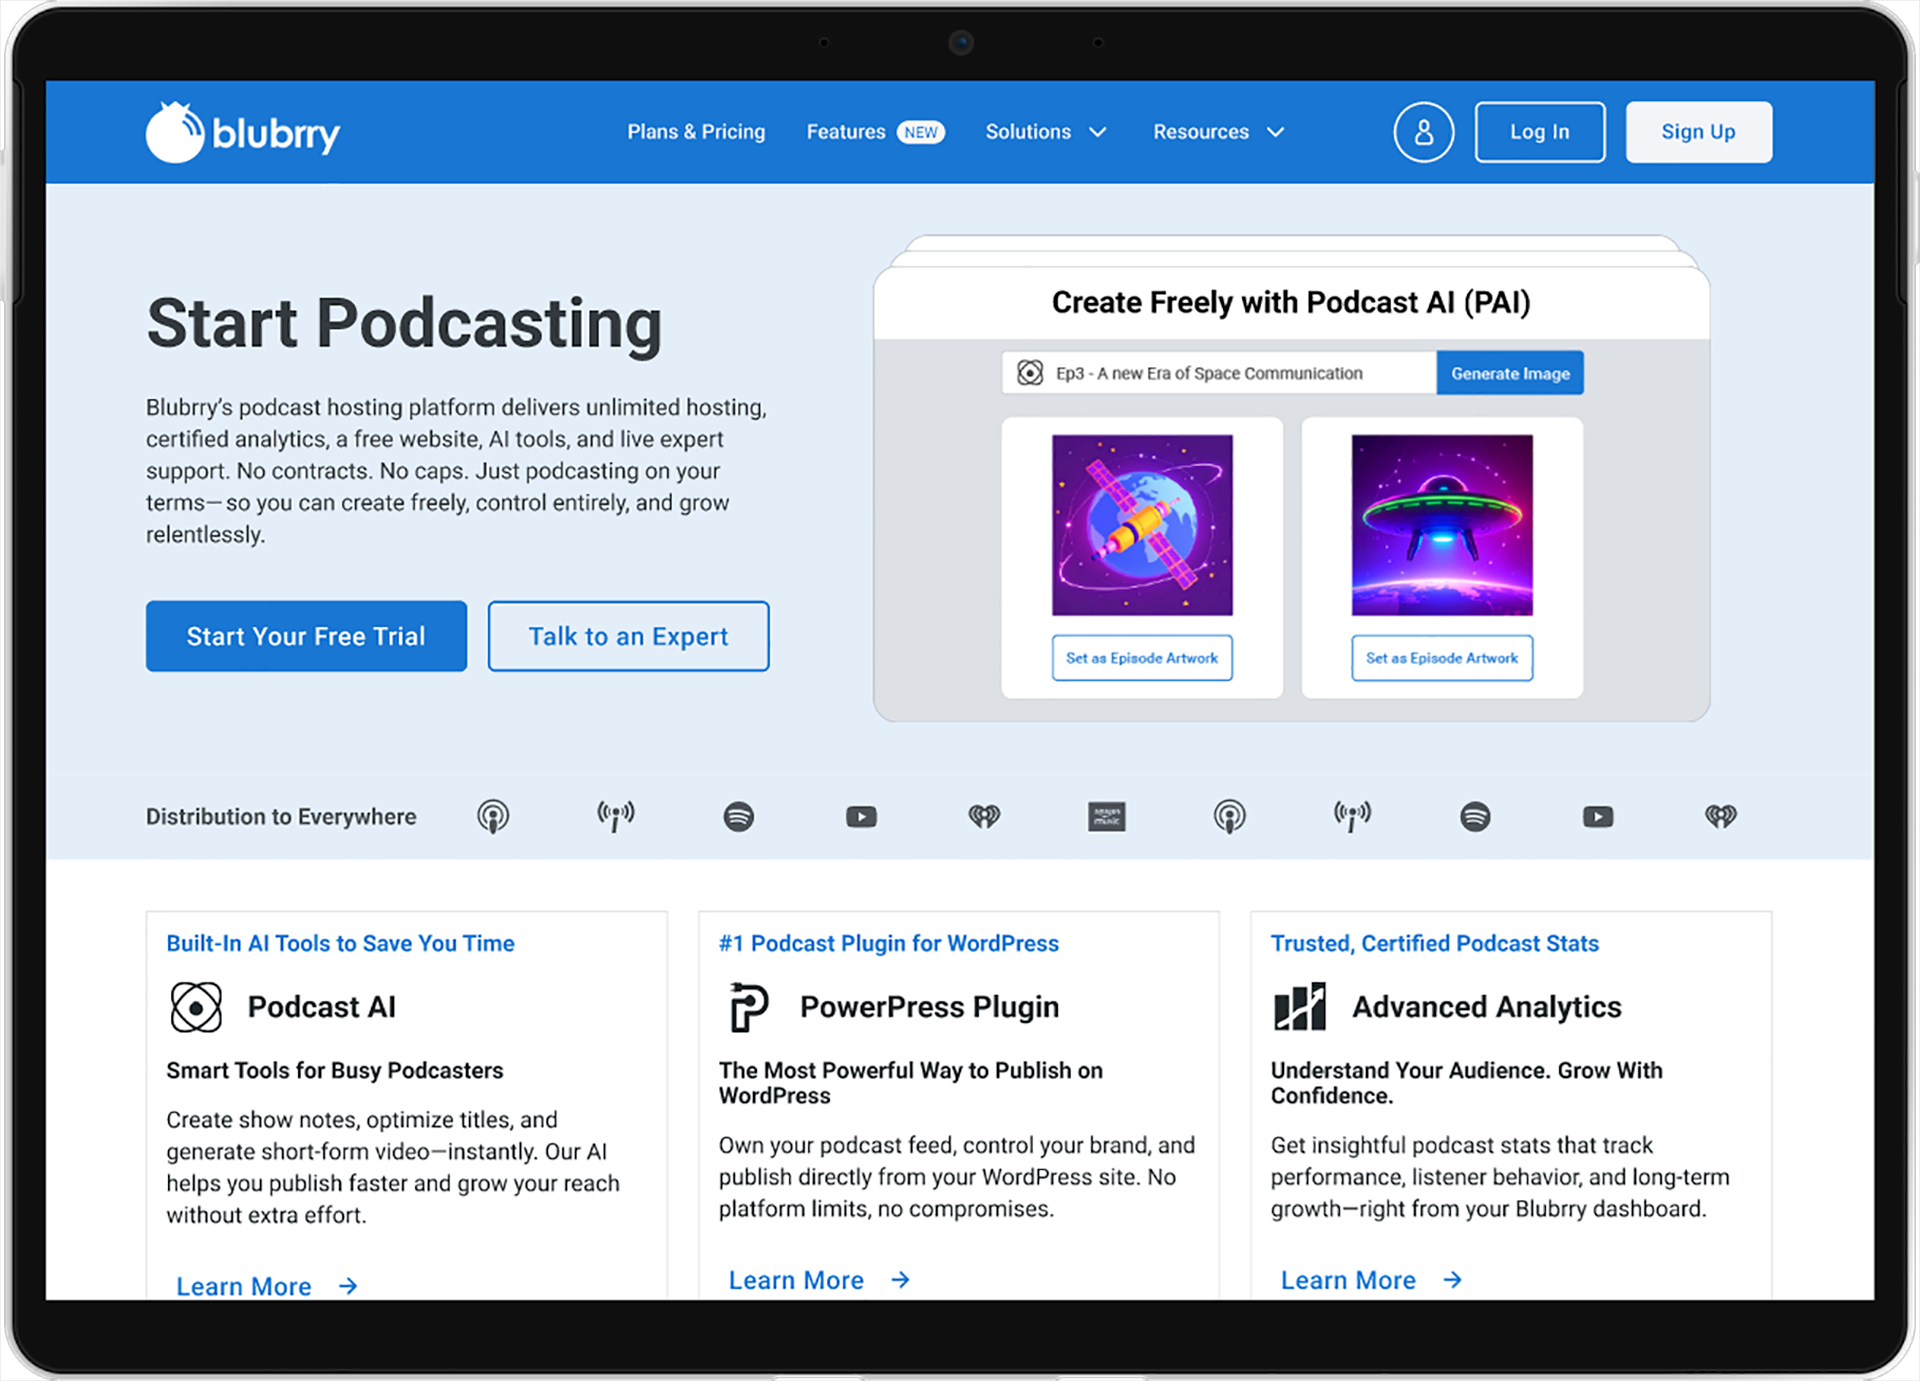
Task: Open the user account profile icon
Action: pyautogui.click(x=1423, y=132)
